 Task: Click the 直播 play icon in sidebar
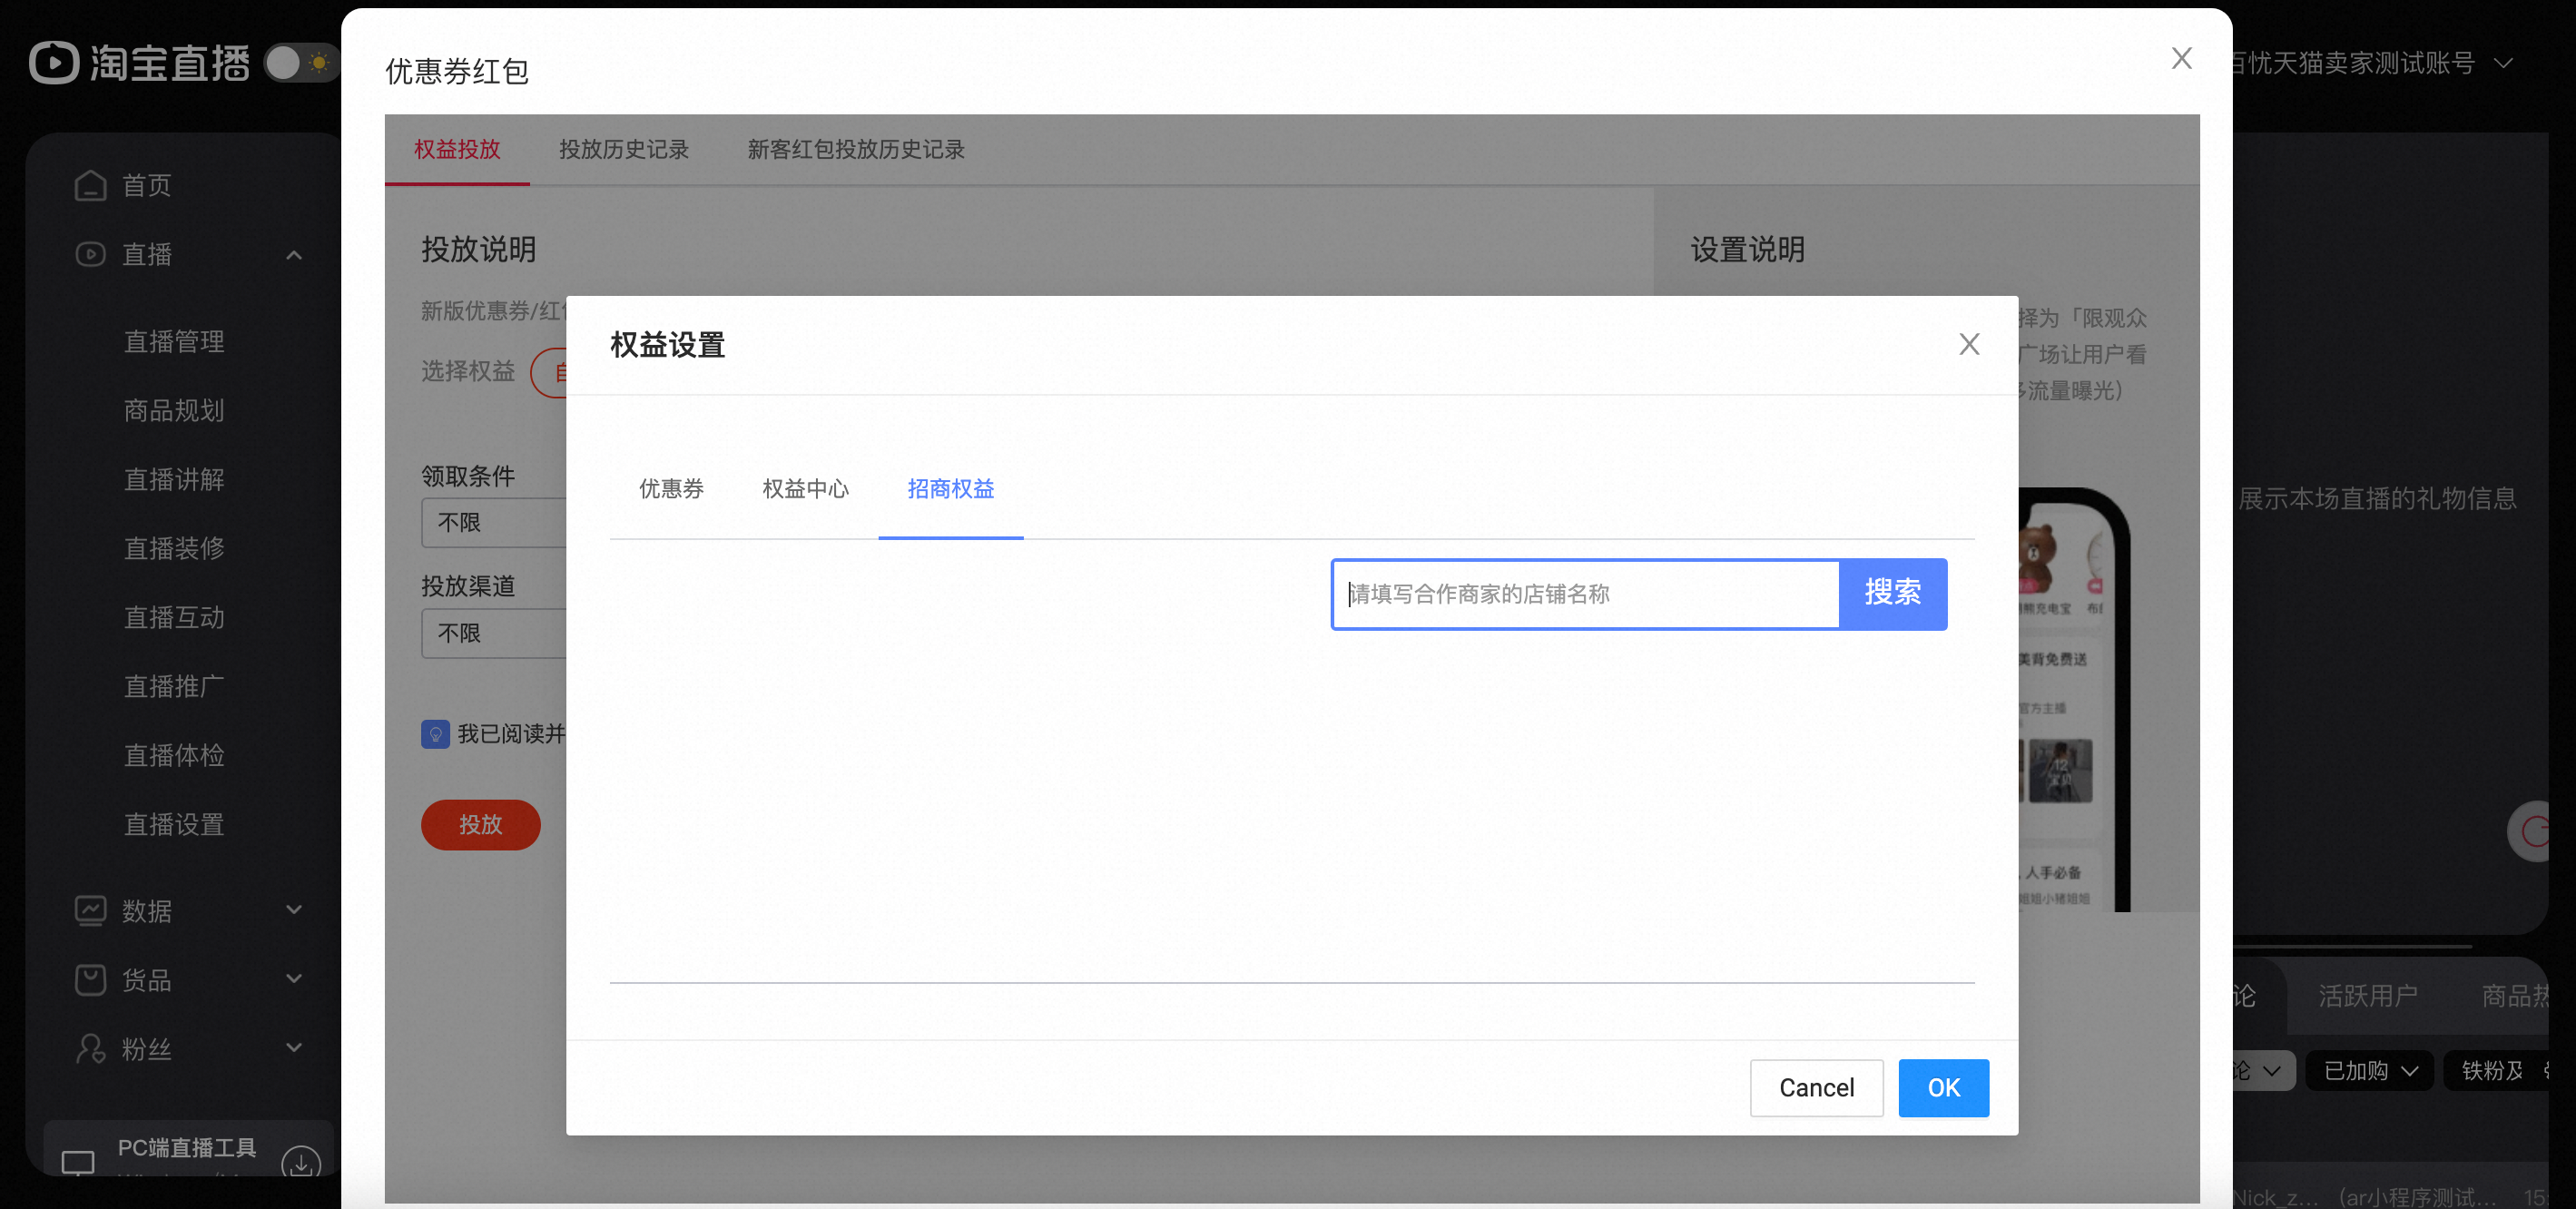pyautogui.click(x=90, y=254)
